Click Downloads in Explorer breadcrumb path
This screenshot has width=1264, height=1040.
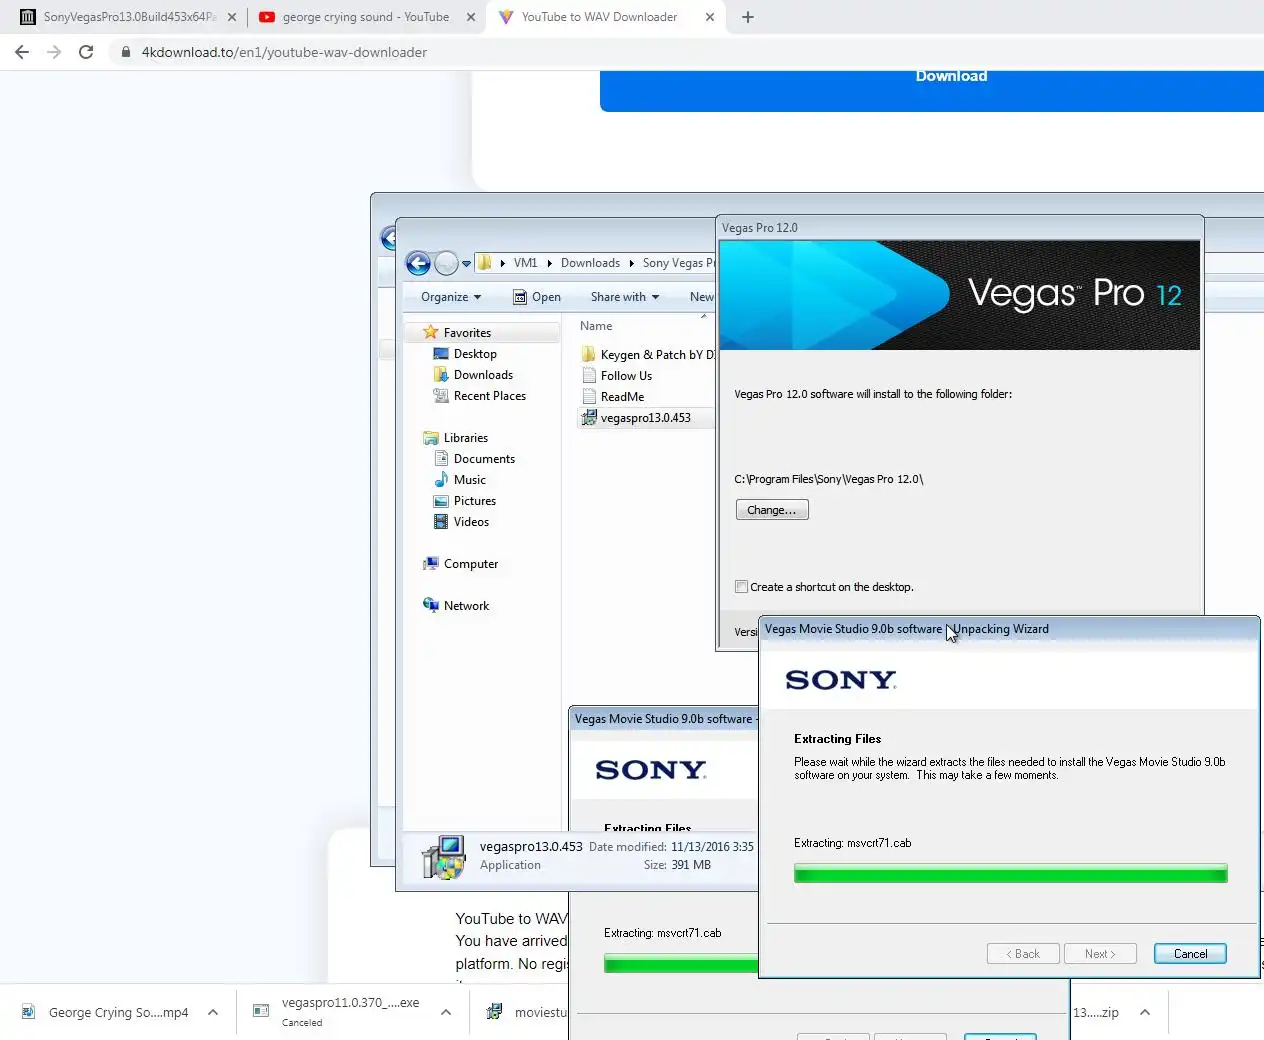[x=590, y=263]
